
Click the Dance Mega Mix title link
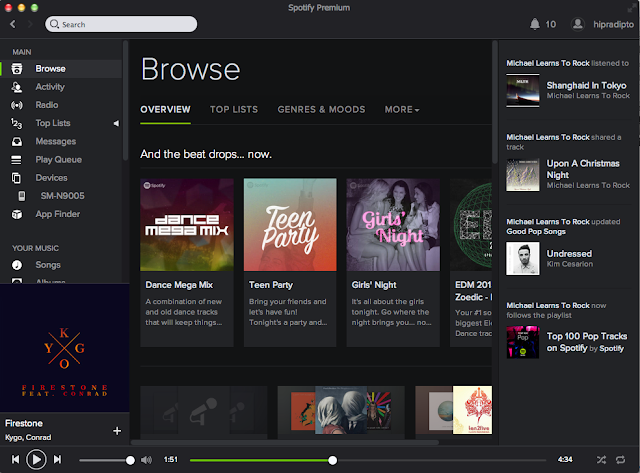179,285
